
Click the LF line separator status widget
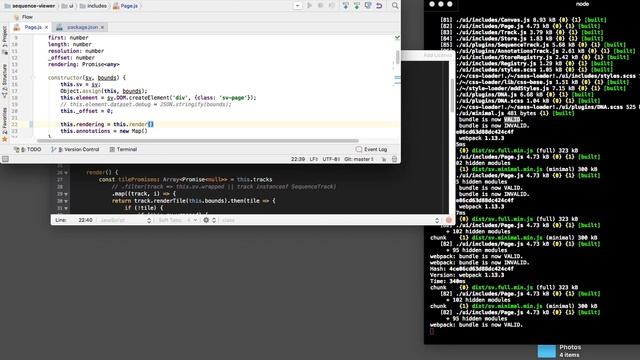pyautogui.click(x=313, y=159)
